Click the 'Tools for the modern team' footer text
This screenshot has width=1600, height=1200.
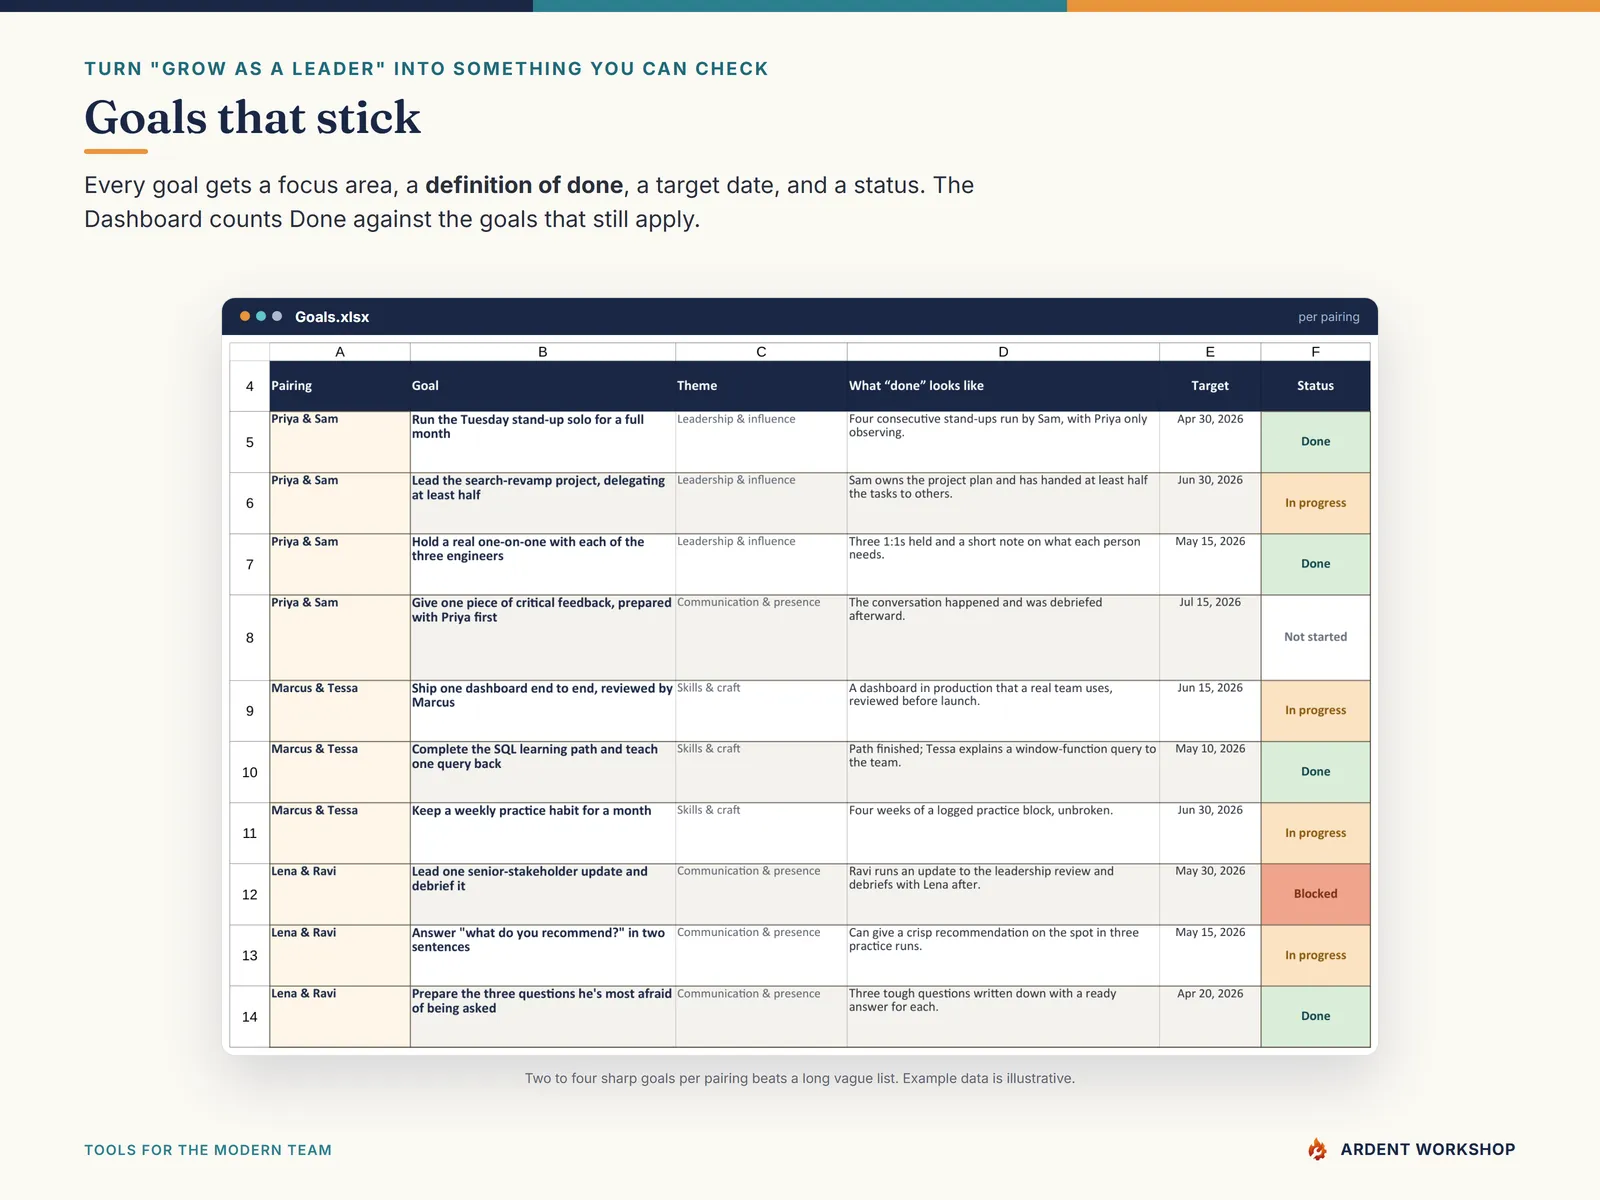[x=208, y=1150]
